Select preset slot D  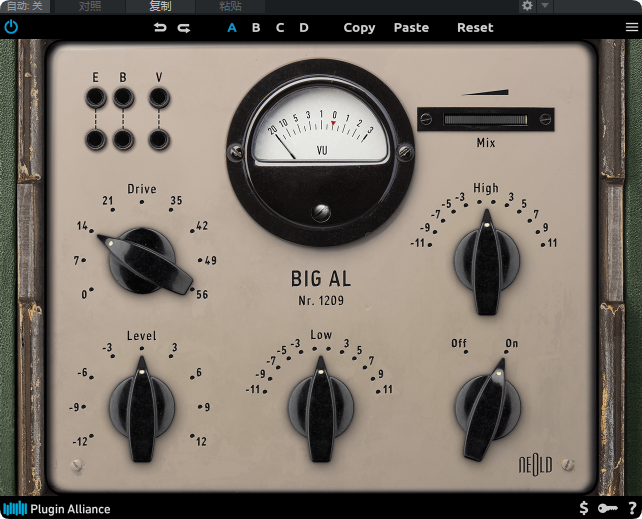[x=304, y=27]
